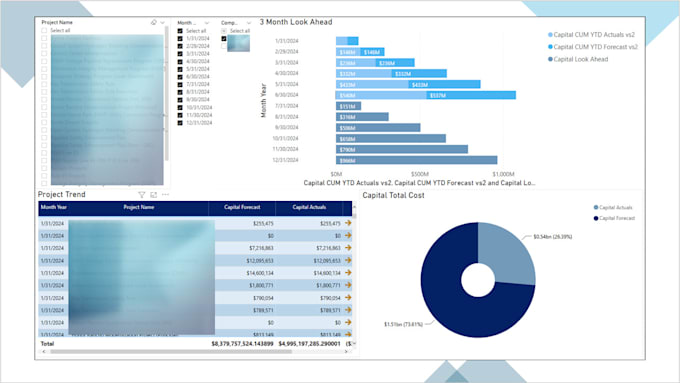This screenshot has width=680, height=383.
Task: Select 5/31/2024 actuals bar $433M
Action: pos(372,84)
